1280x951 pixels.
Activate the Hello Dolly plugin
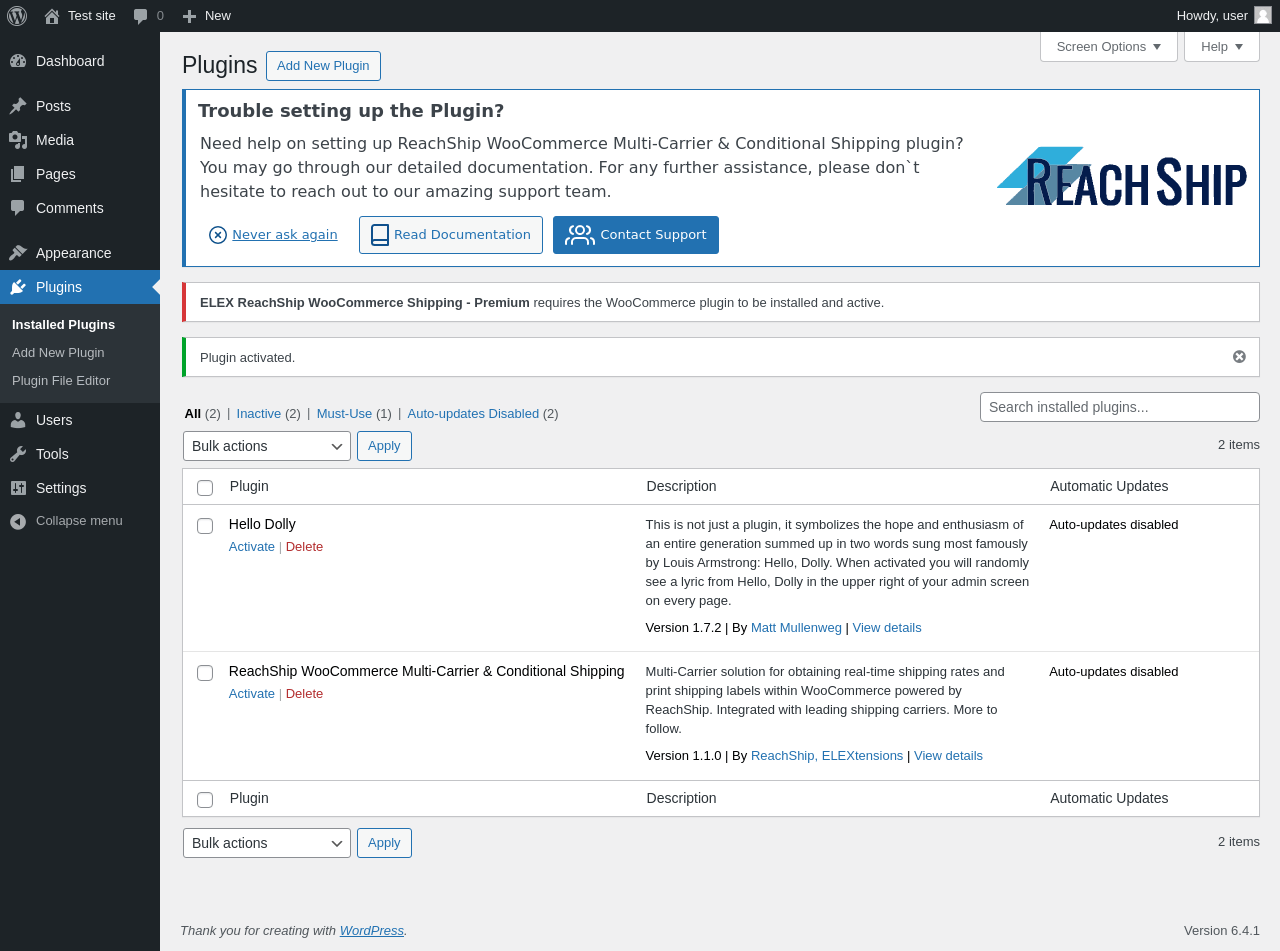252,547
